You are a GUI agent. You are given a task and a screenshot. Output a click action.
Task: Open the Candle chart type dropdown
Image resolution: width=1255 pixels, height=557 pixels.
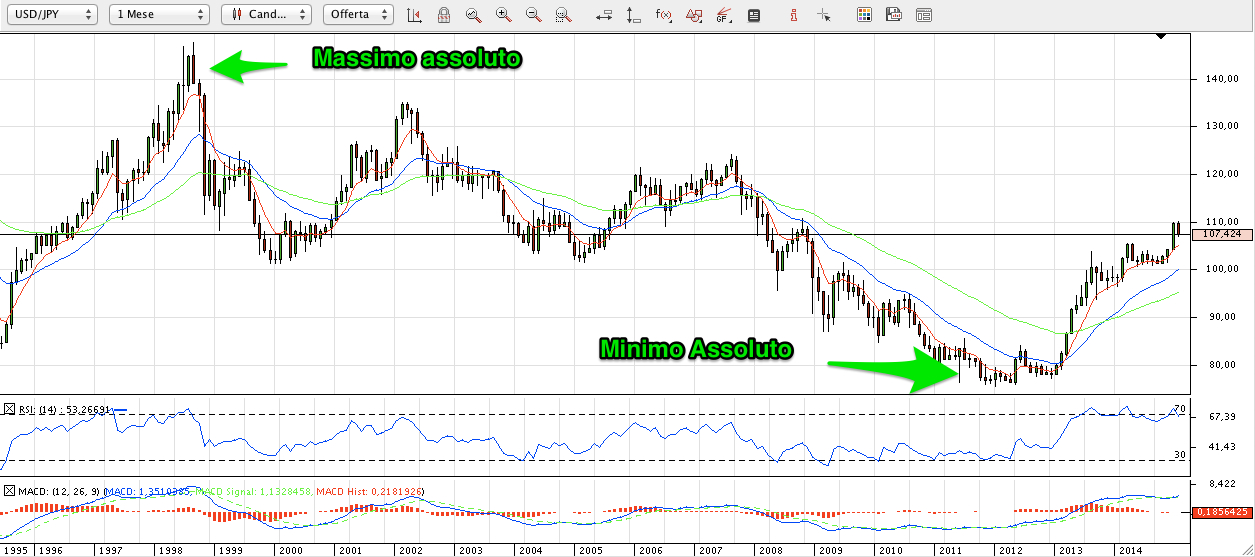pos(267,15)
